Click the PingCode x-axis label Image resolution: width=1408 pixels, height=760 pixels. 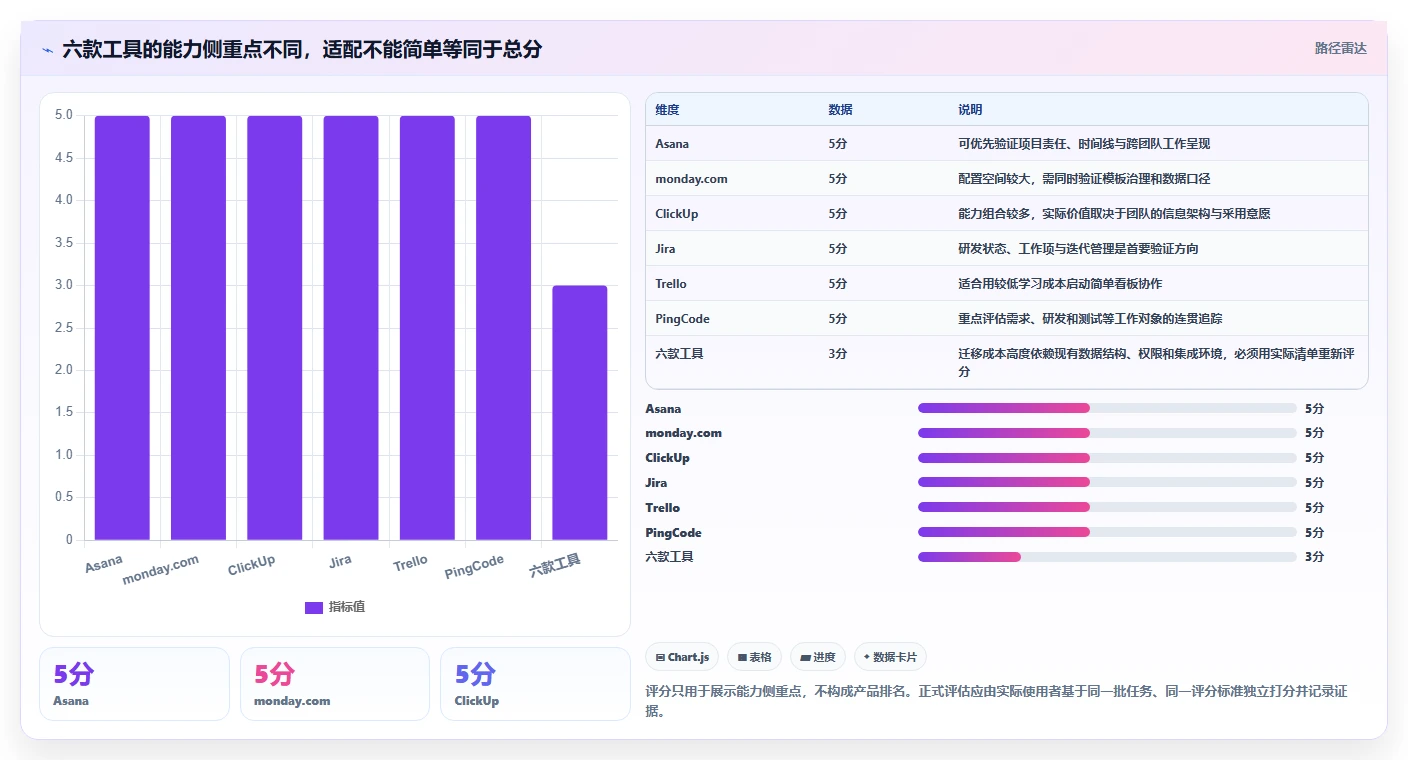pyautogui.click(x=474, y=566)
